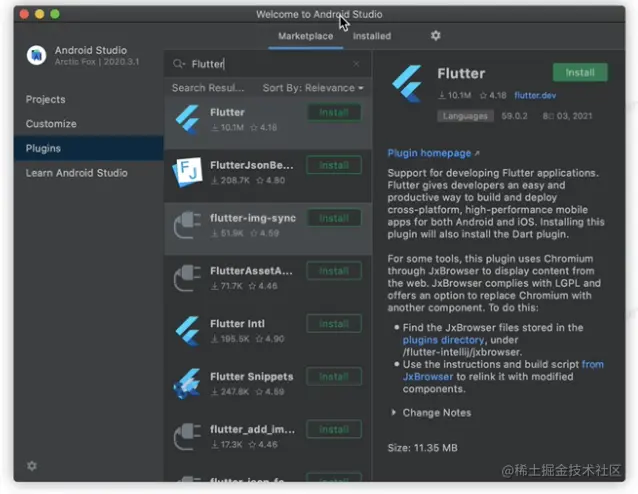Select Plugins in the sidebar
This screenshot has height=494, width=638.
[89, 148]
